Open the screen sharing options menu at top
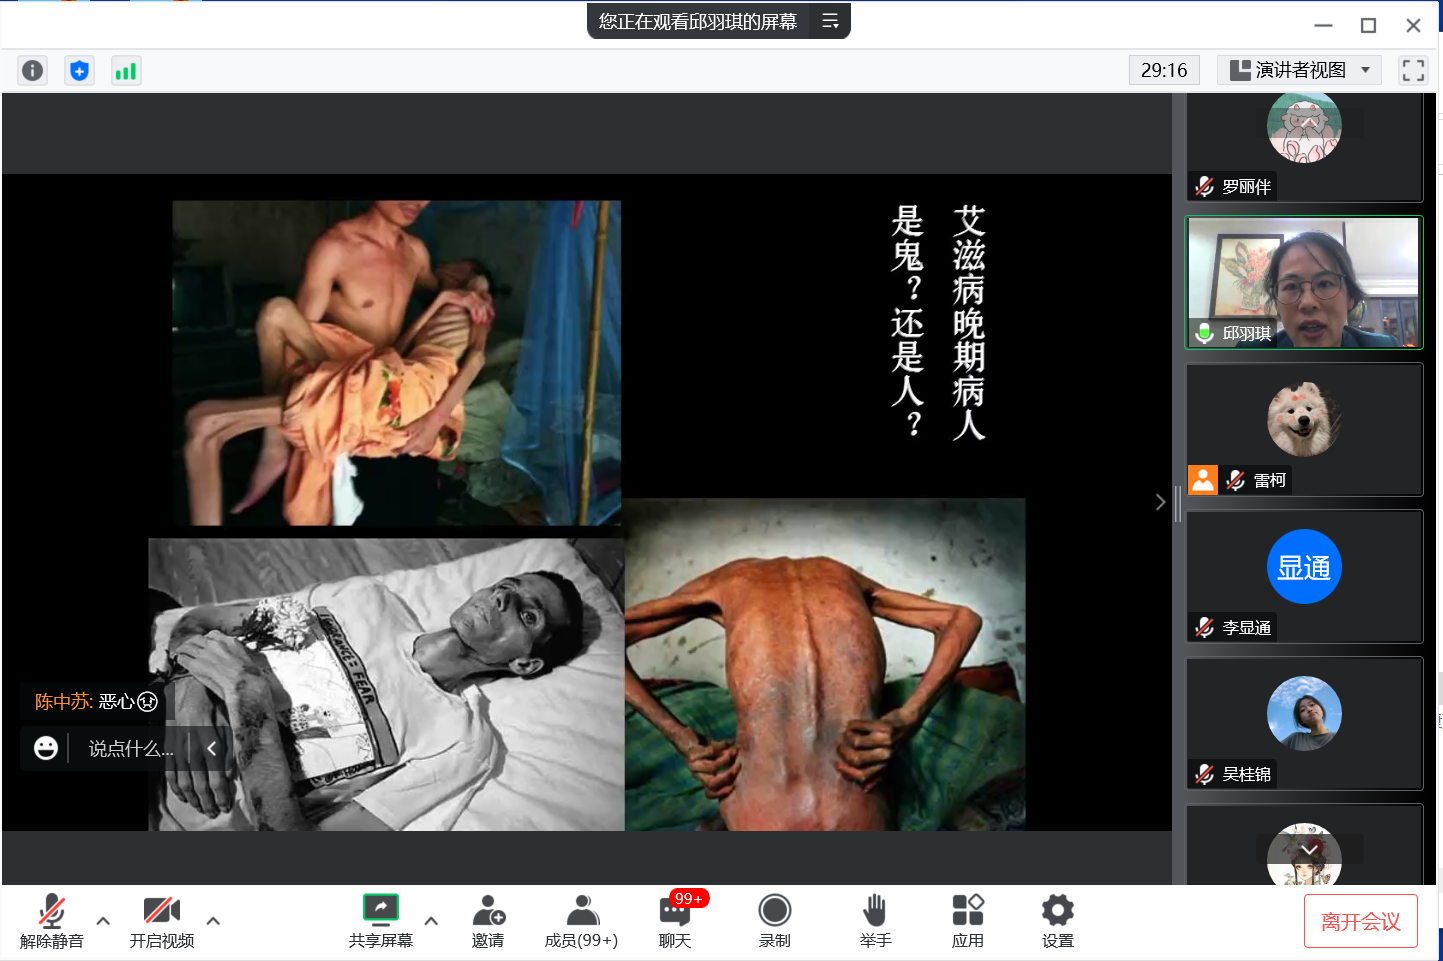 [x=830, y=21]
